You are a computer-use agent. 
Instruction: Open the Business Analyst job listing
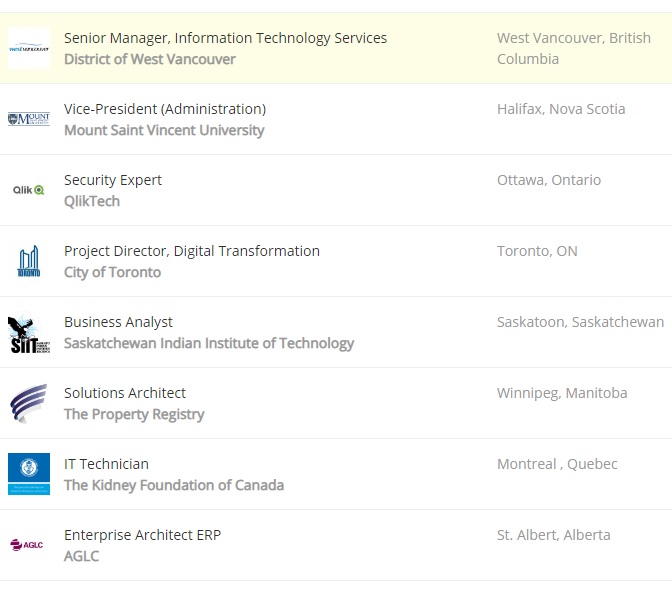point(118,322)
